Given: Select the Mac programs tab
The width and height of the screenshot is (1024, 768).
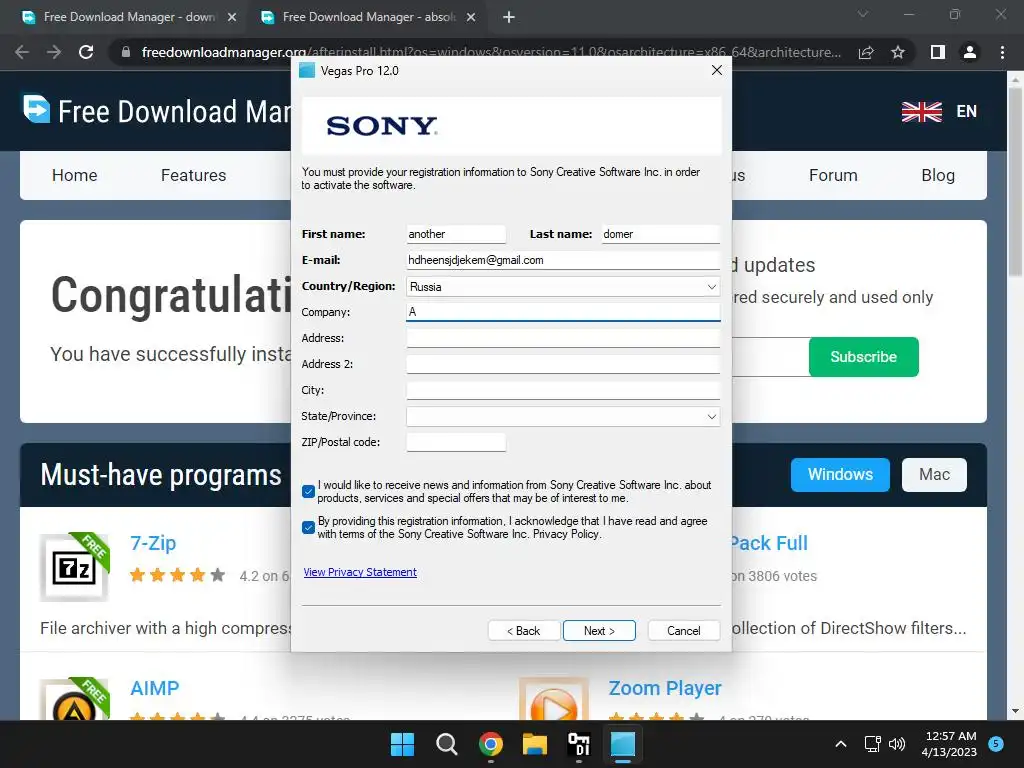Looking at the screenshot, I should tap(934, 475).
